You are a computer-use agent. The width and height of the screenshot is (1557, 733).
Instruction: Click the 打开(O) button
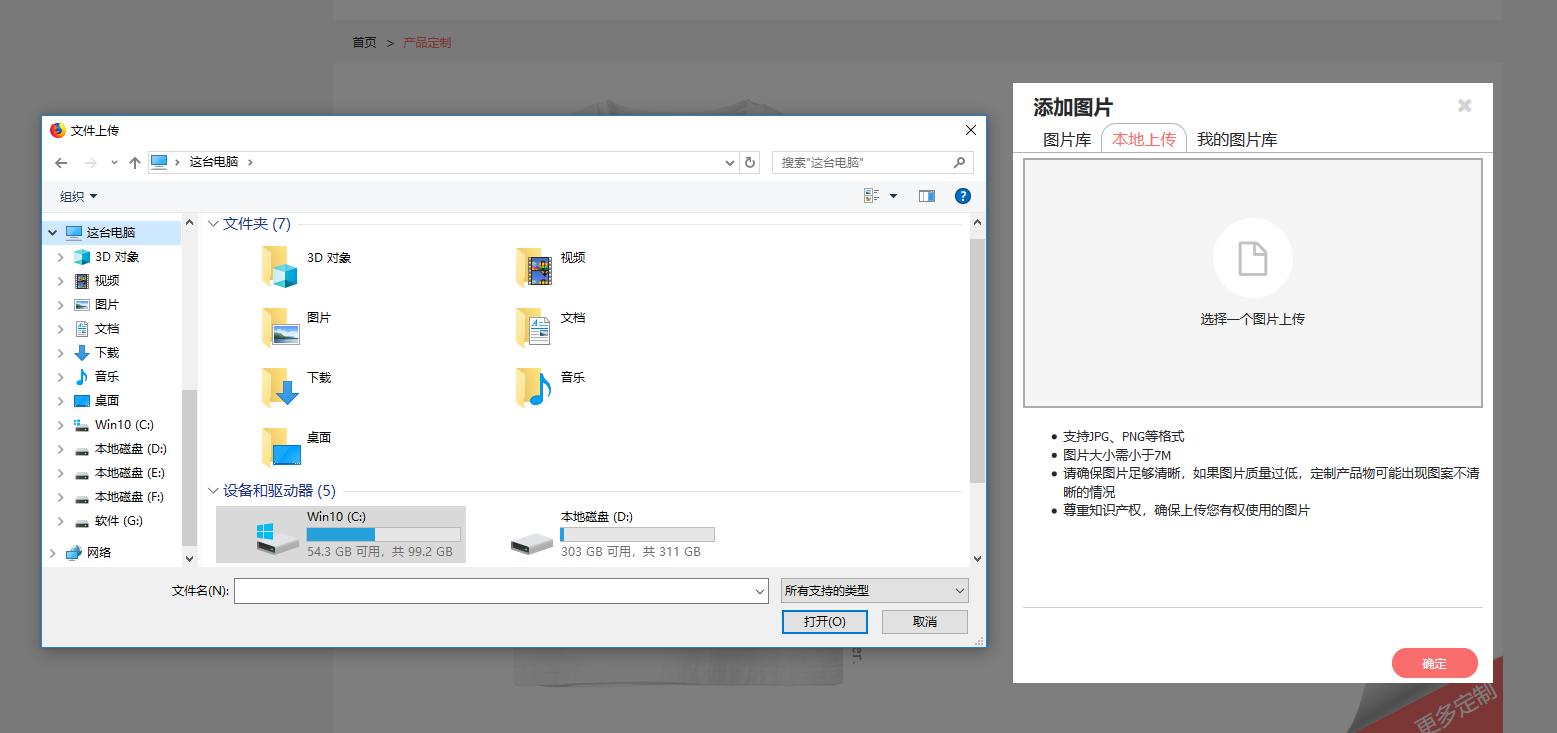(x=825, y=622)
